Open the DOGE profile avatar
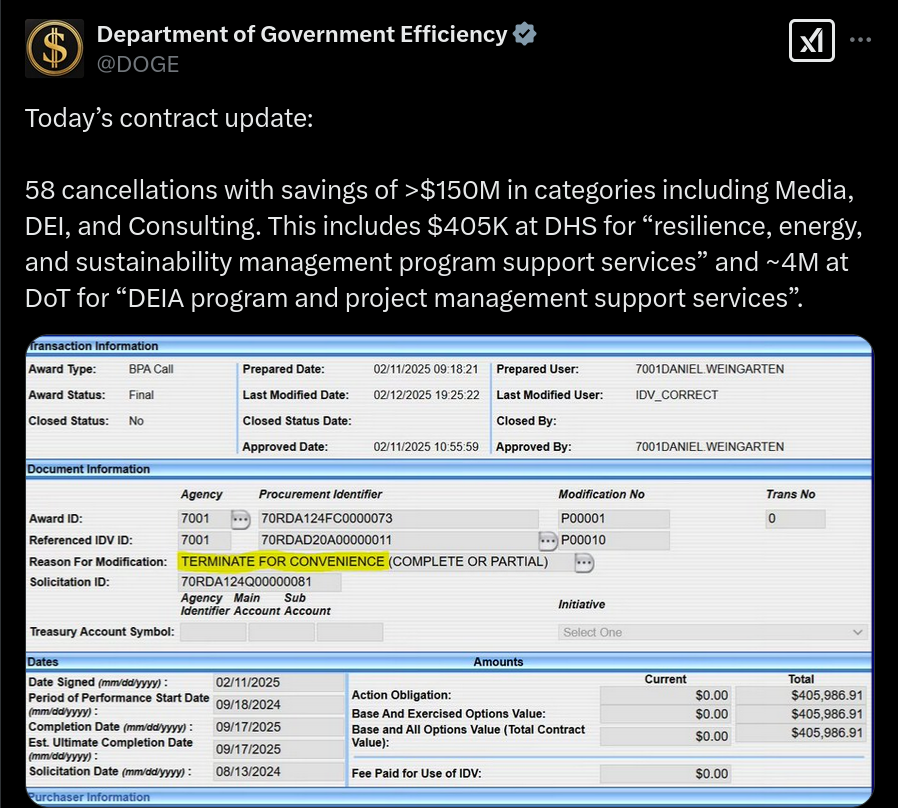The width and height of the screenshot is (898, 808). [54, 48]
